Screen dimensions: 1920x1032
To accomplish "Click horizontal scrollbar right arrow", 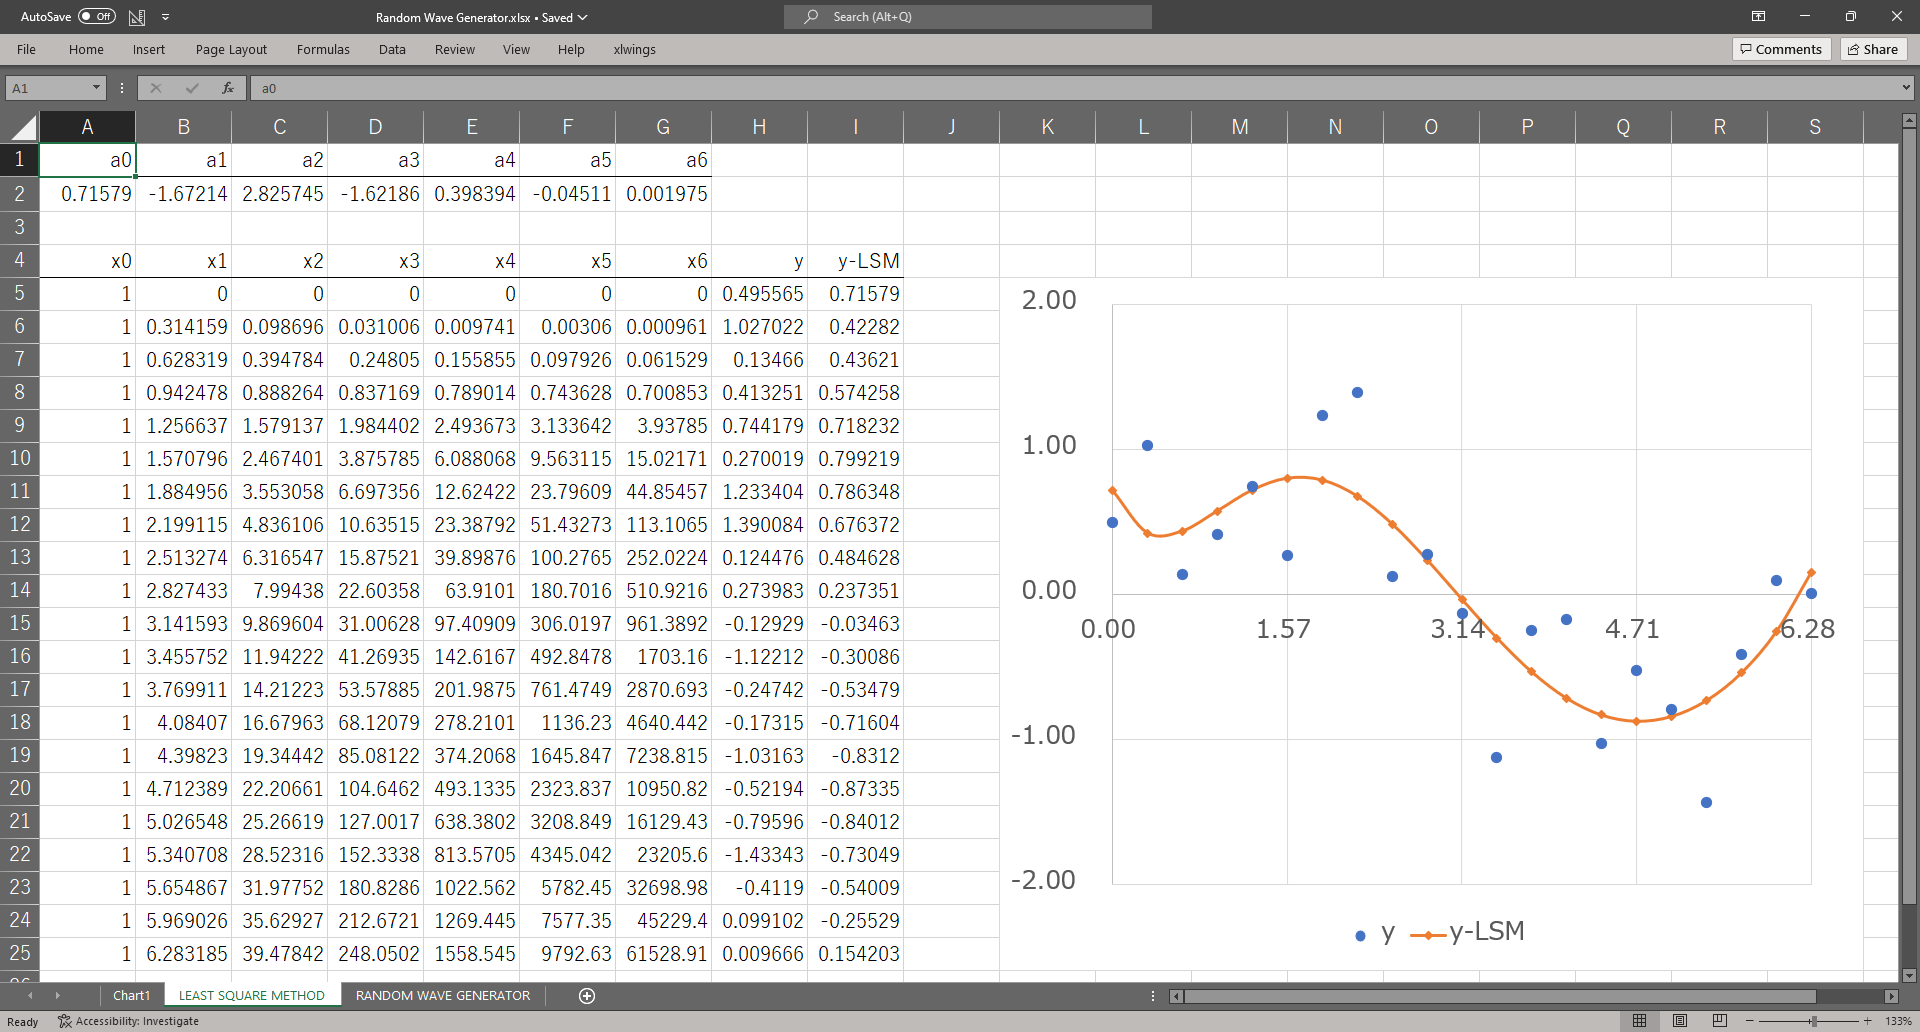I will (x=1891, y=996).
